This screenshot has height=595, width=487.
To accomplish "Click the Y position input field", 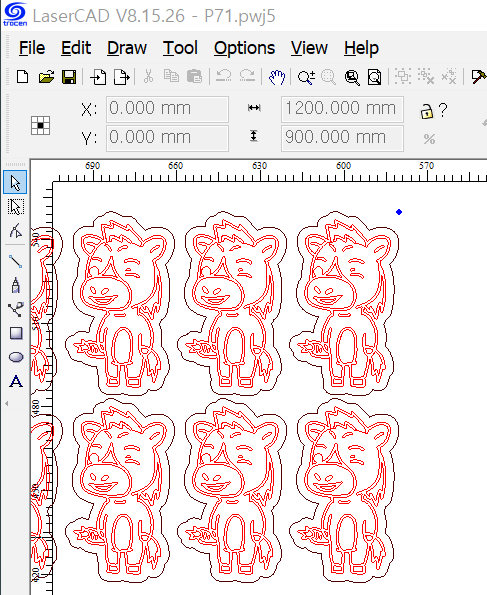I will click(x=167, y=138).
